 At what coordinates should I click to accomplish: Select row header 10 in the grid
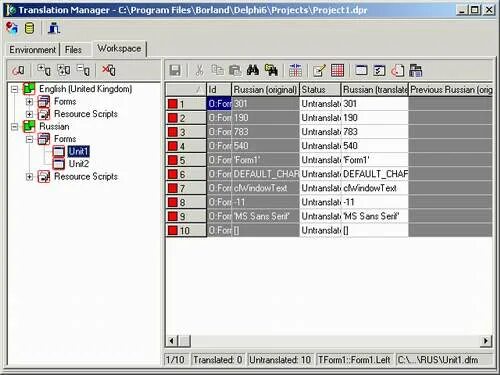(186, 230)
